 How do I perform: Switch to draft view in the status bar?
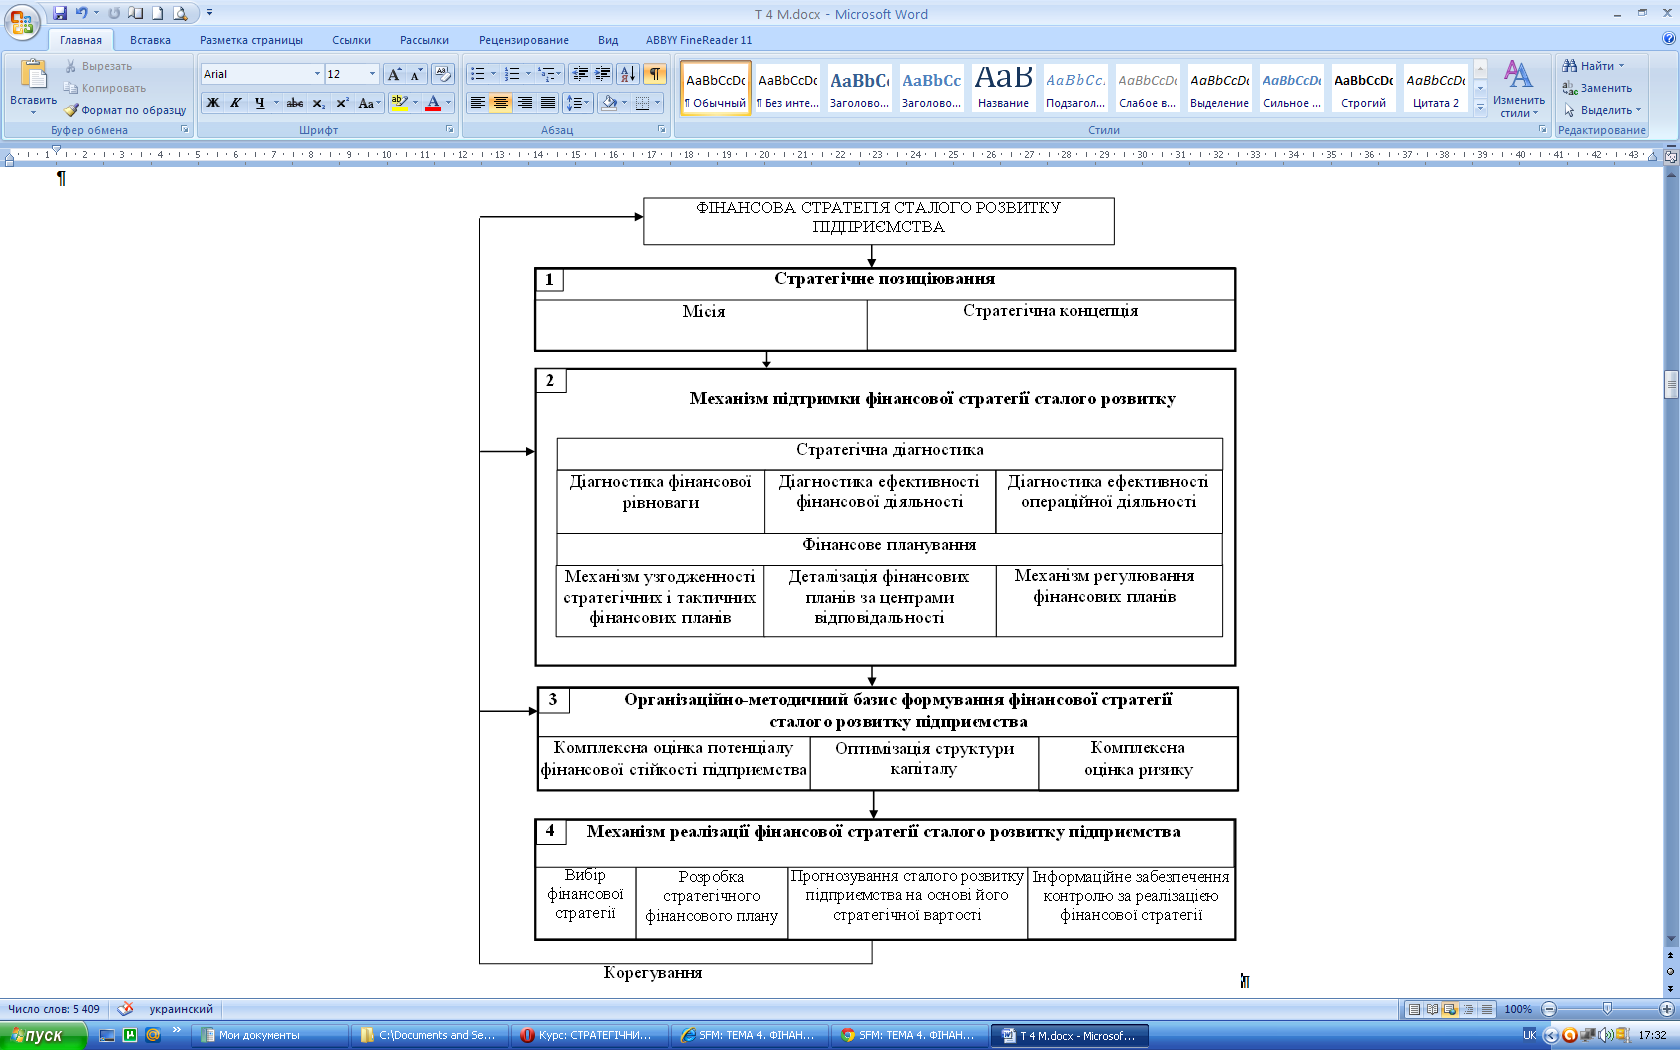coord(1487,1009)
